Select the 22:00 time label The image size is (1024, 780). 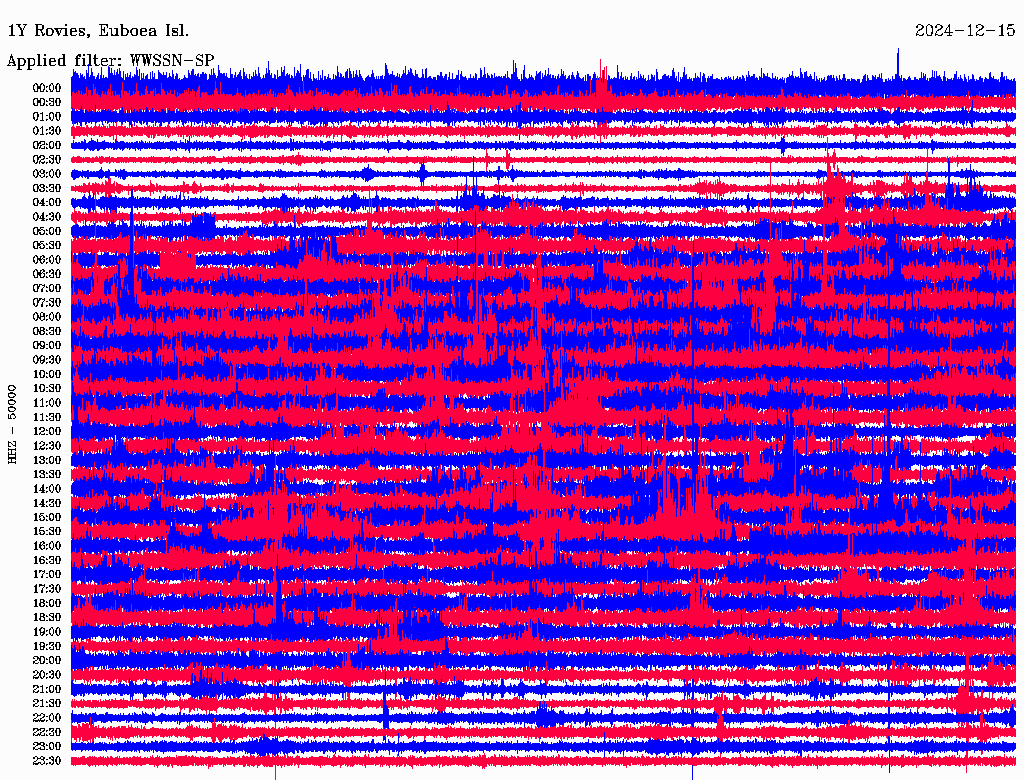47,717
